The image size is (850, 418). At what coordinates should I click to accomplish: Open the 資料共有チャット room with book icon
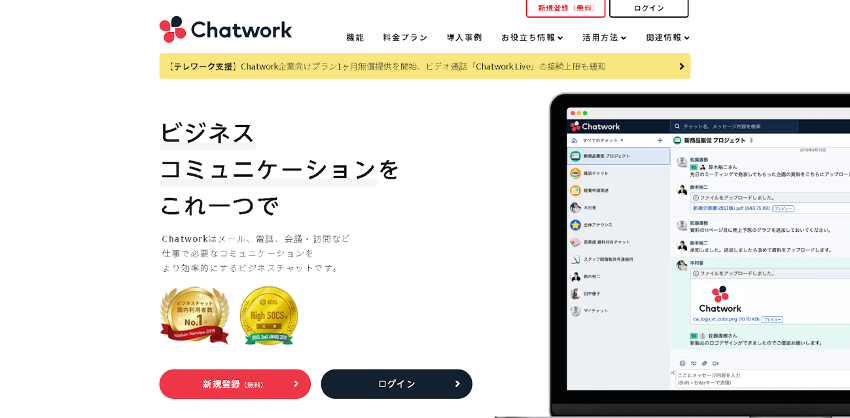click(619, 242)
